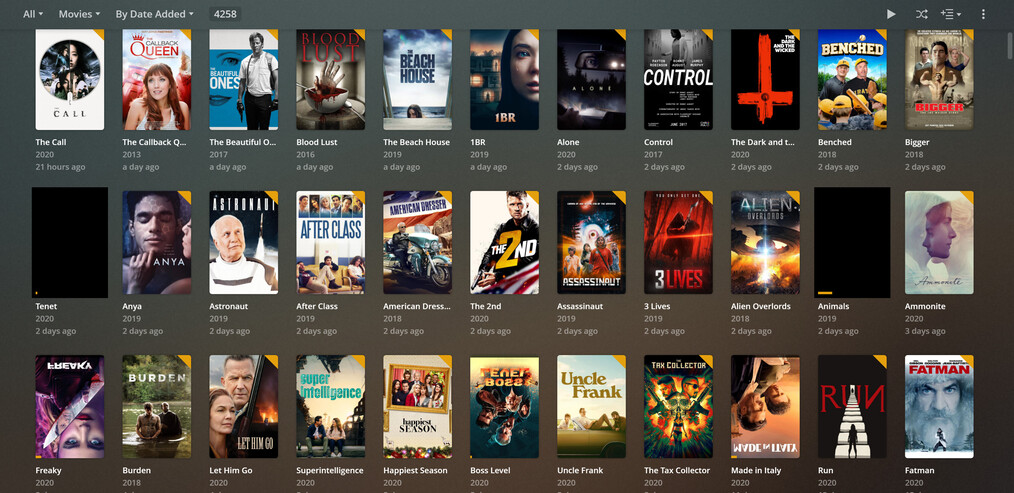This screenshot has height=493, width=1014.
Task: Click the '3 days ago' text under Ammonite
Action: [x=925, y=331]
